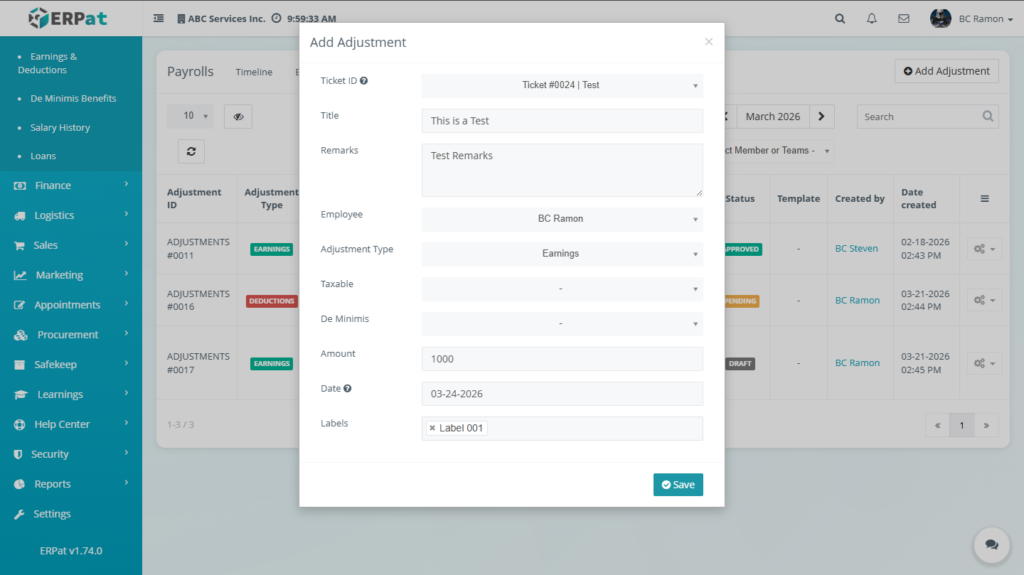Open the chat bubble icon

click(x=991, y=545)
